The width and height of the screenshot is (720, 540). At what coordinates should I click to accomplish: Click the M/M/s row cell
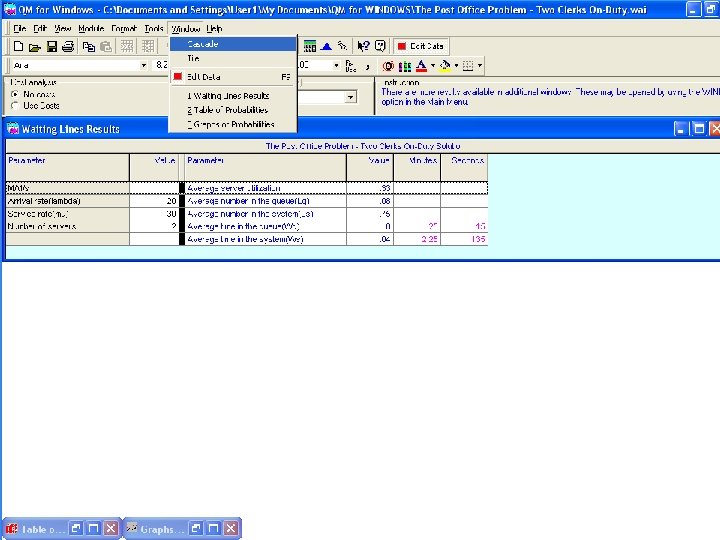point(68,188)
